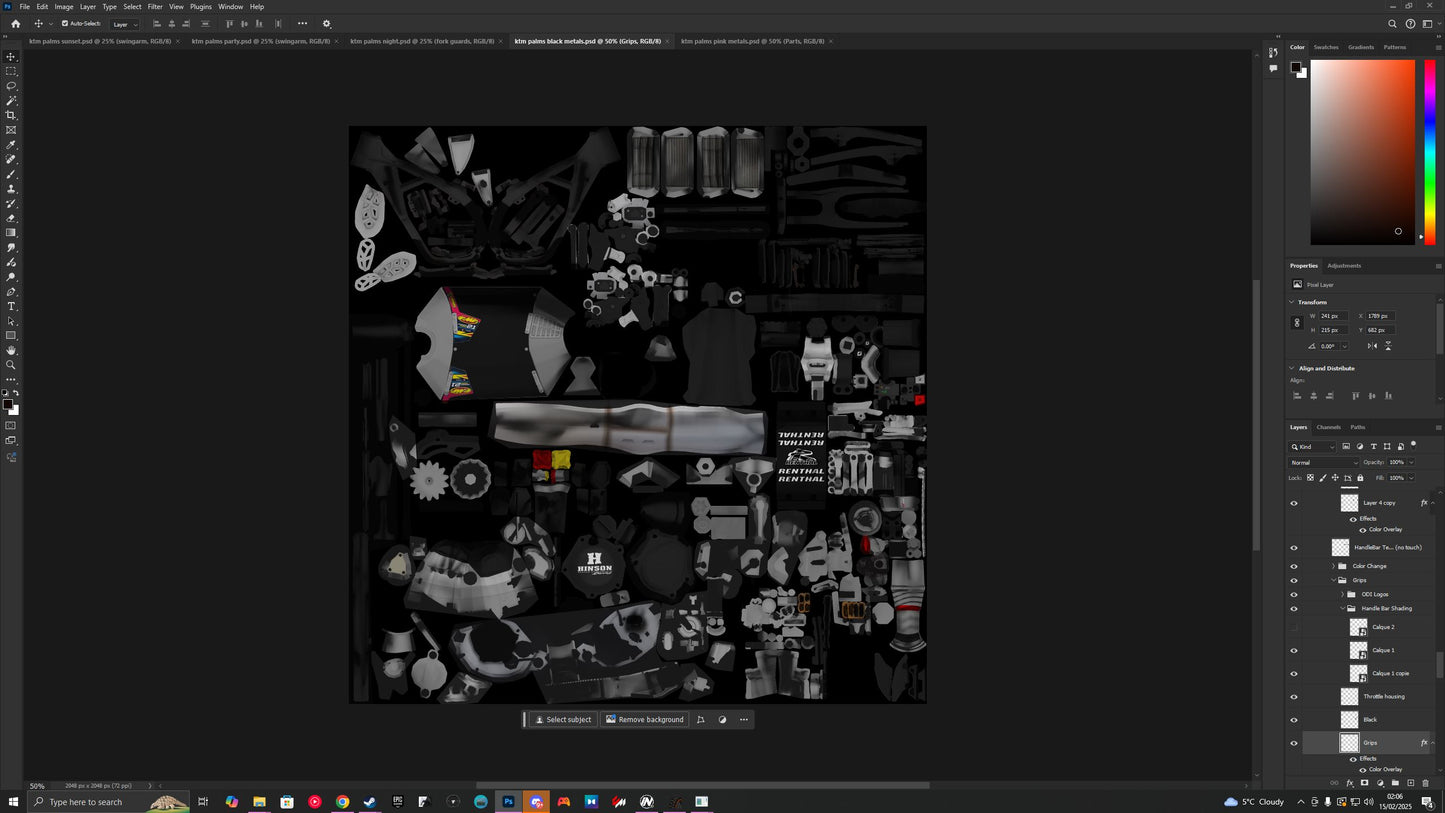Click the Select subject button
This screenshot has width=1445, height=813.
tap(563, 720)
